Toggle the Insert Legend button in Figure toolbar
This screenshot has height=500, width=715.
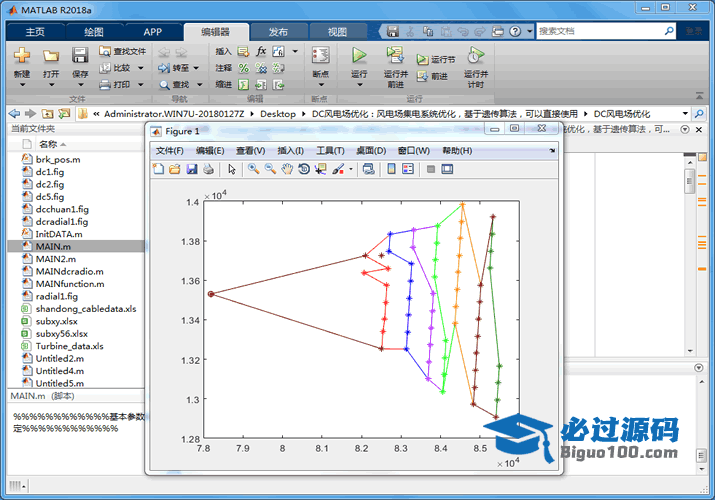tap(408, 169)
